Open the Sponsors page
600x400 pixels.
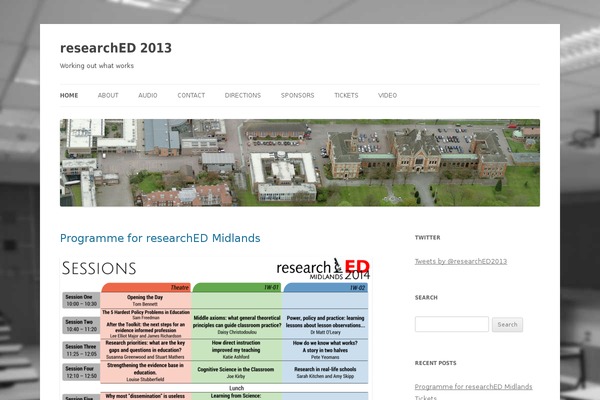(x=297, y=95)
